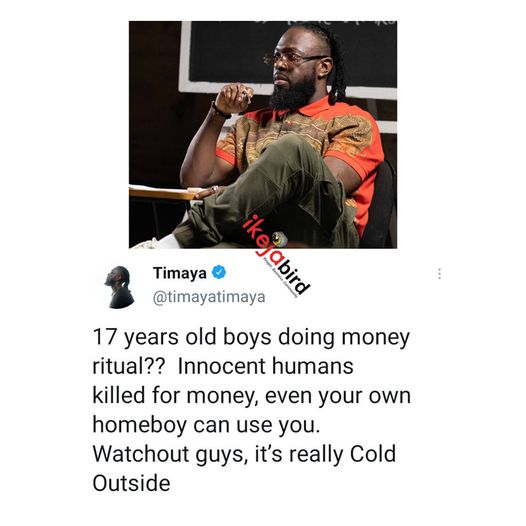526x526 pixels.
Task: Click the line 'homeboy can use you.'
Action: 206,425
